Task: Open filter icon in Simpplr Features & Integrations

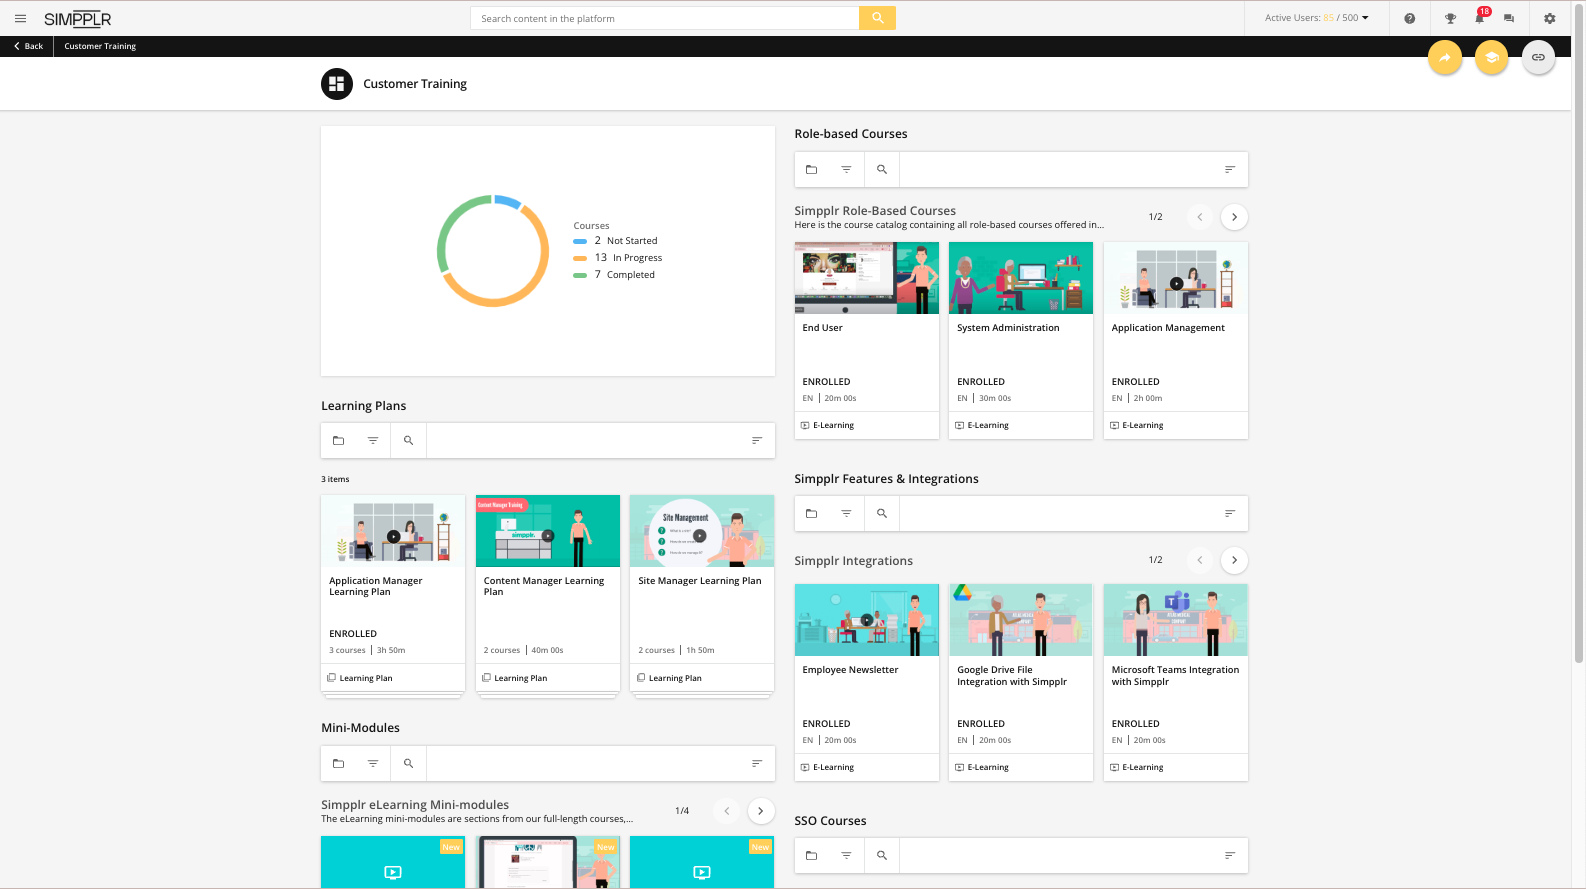Action: click(x=846, y=513)
